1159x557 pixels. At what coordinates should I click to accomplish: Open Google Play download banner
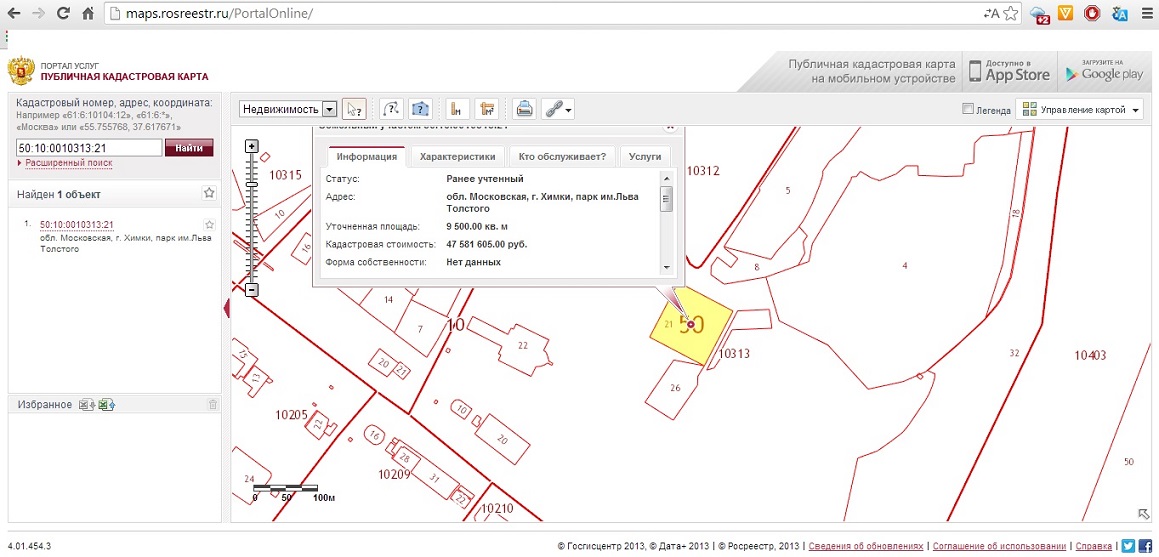tap(1104, 71)
